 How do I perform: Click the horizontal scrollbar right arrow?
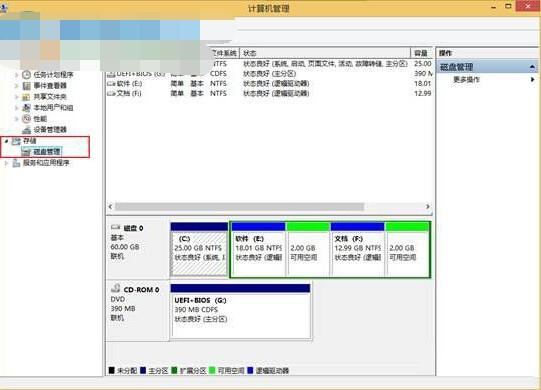(428, 206)
